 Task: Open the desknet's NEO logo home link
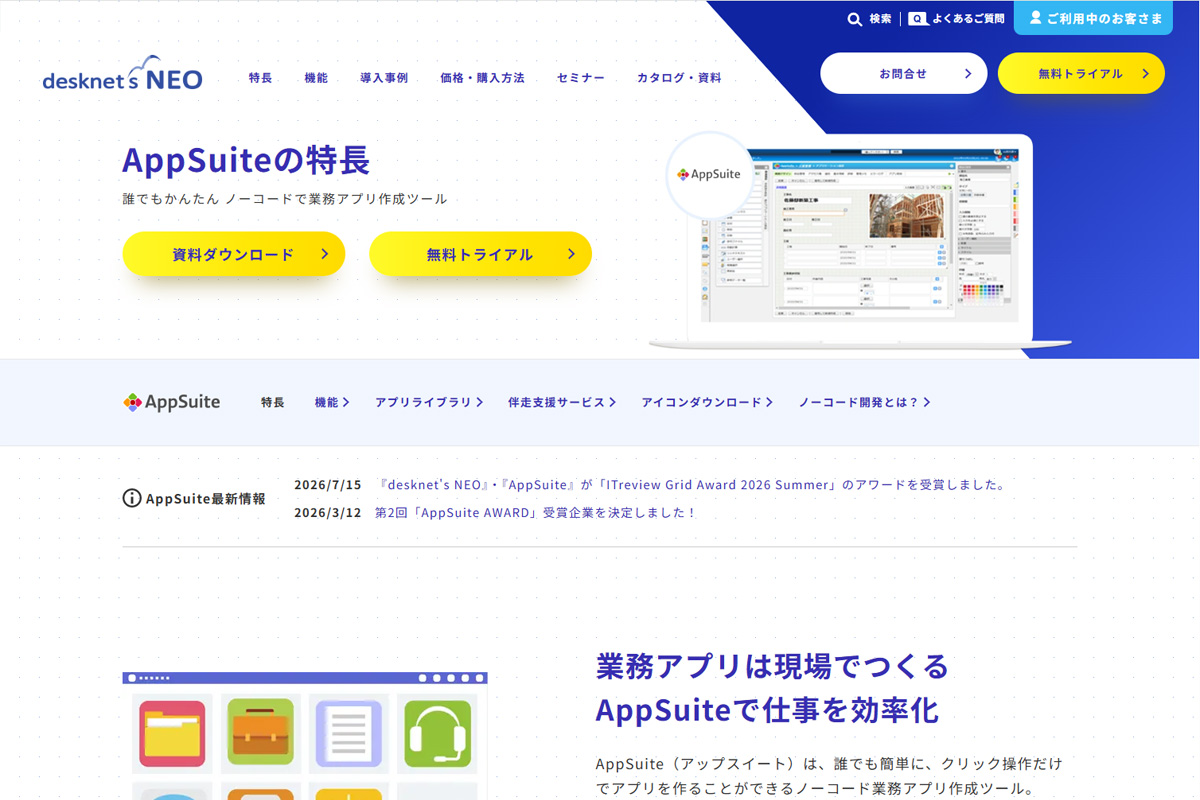[122, 73]
